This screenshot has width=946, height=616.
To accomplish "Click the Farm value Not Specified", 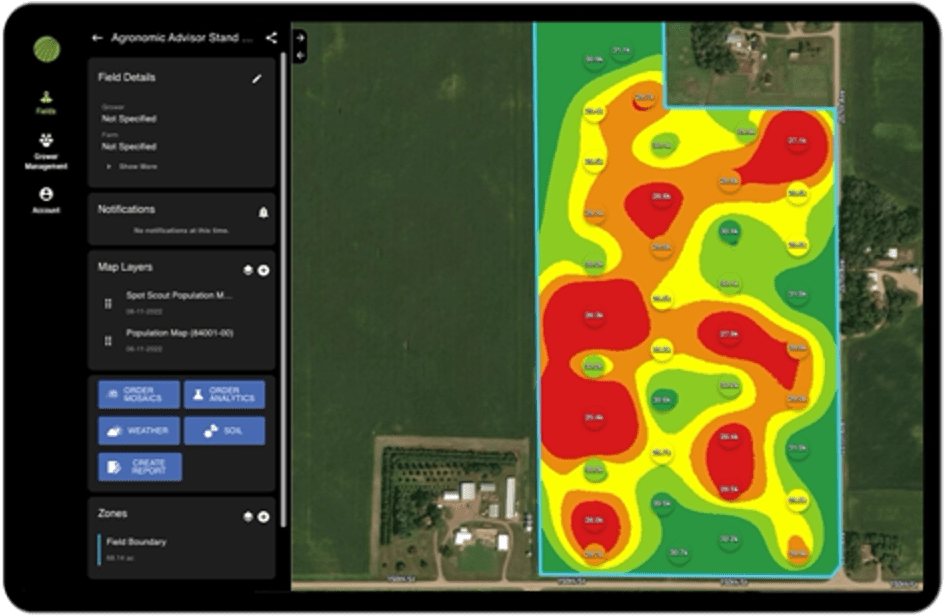I will (129, 147).
